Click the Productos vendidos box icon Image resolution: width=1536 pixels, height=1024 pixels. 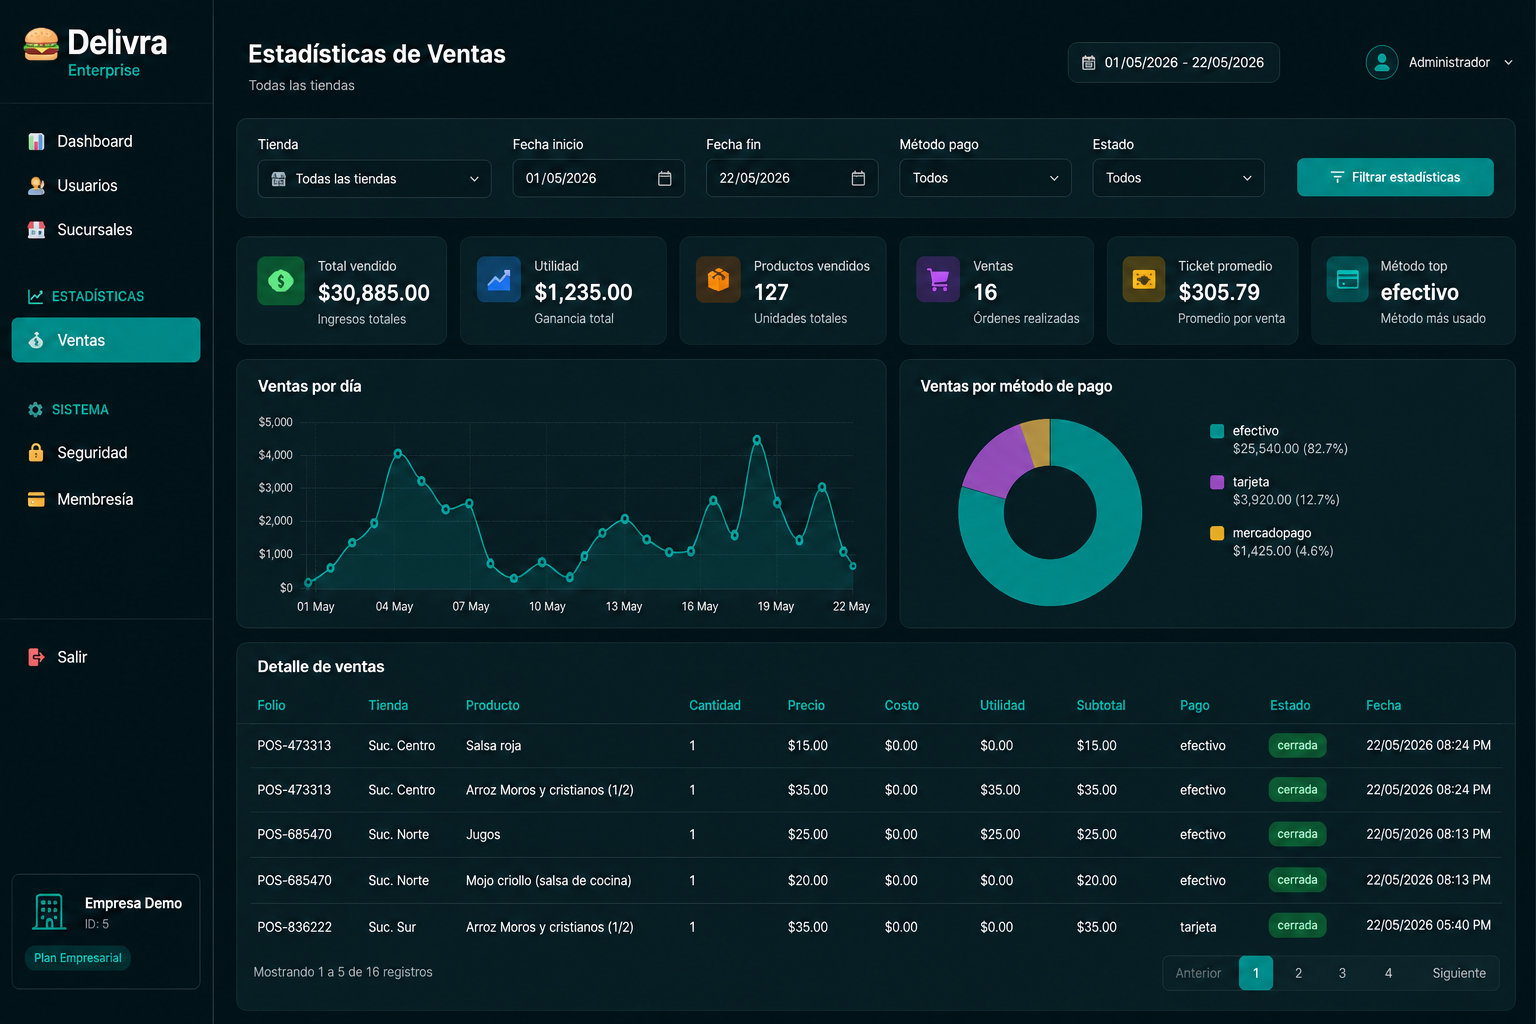coord(718,280)
